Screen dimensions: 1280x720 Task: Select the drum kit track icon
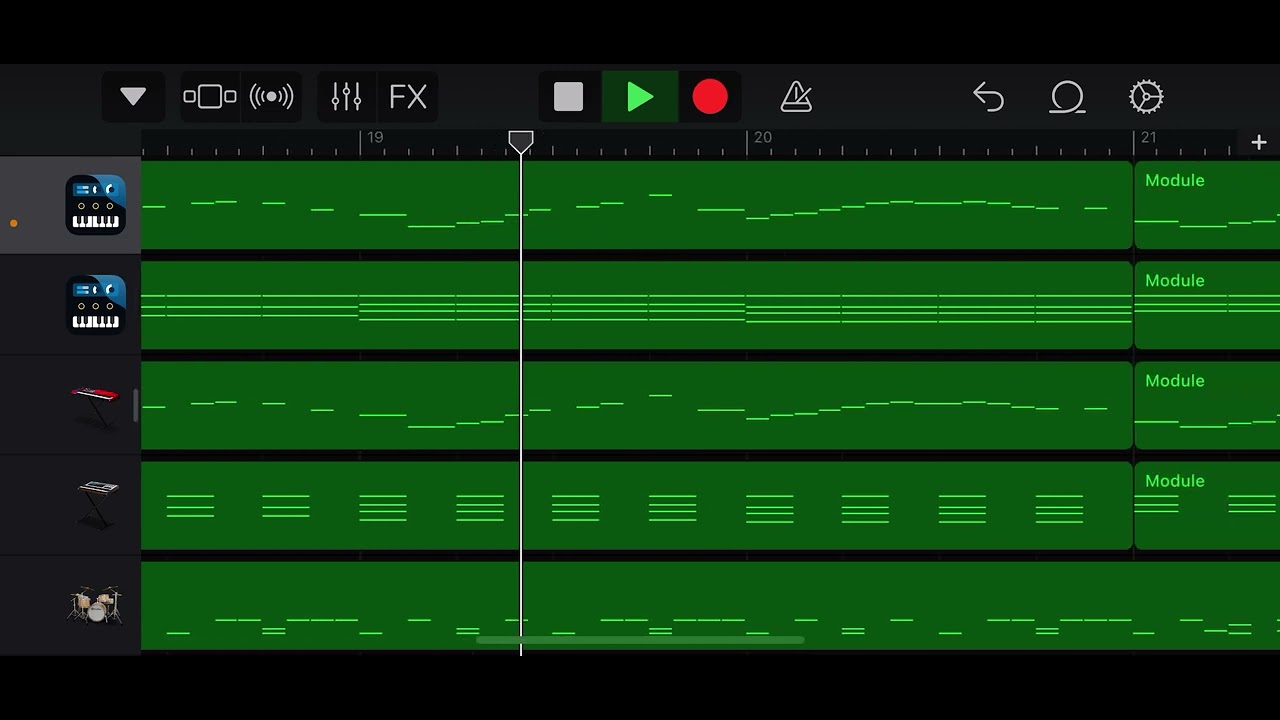pyautogui.click(x=95, y=605)
